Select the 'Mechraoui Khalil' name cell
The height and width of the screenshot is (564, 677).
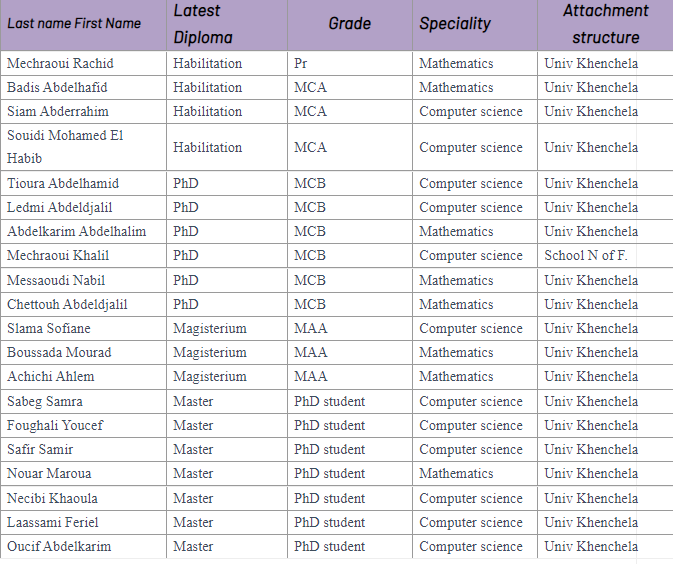click(58, 256)
